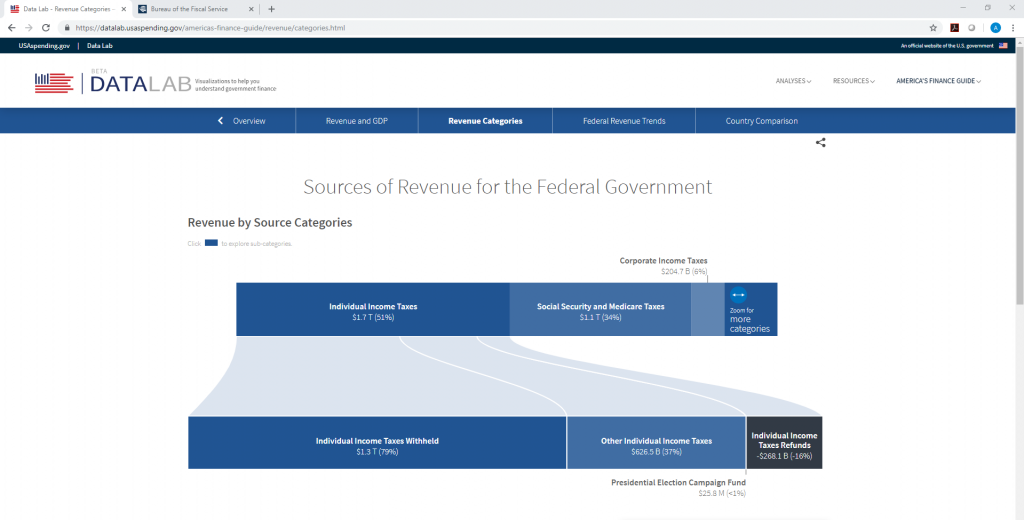The height and width of the screenshot is (520, 1024).
Task: Go back to Overview
Action: [x=242, y=121]
